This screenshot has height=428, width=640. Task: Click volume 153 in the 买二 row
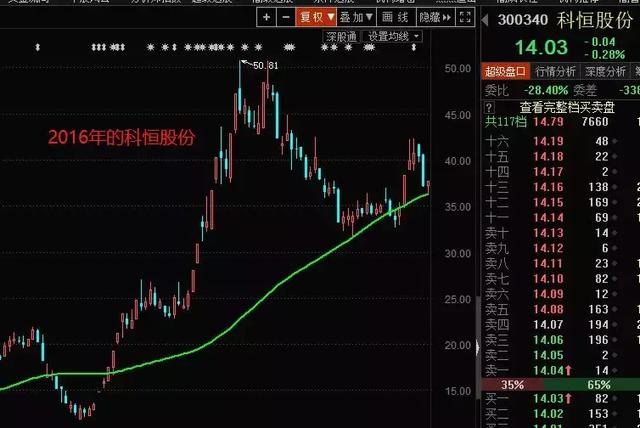pyautogui.click(x=598, y=414)
